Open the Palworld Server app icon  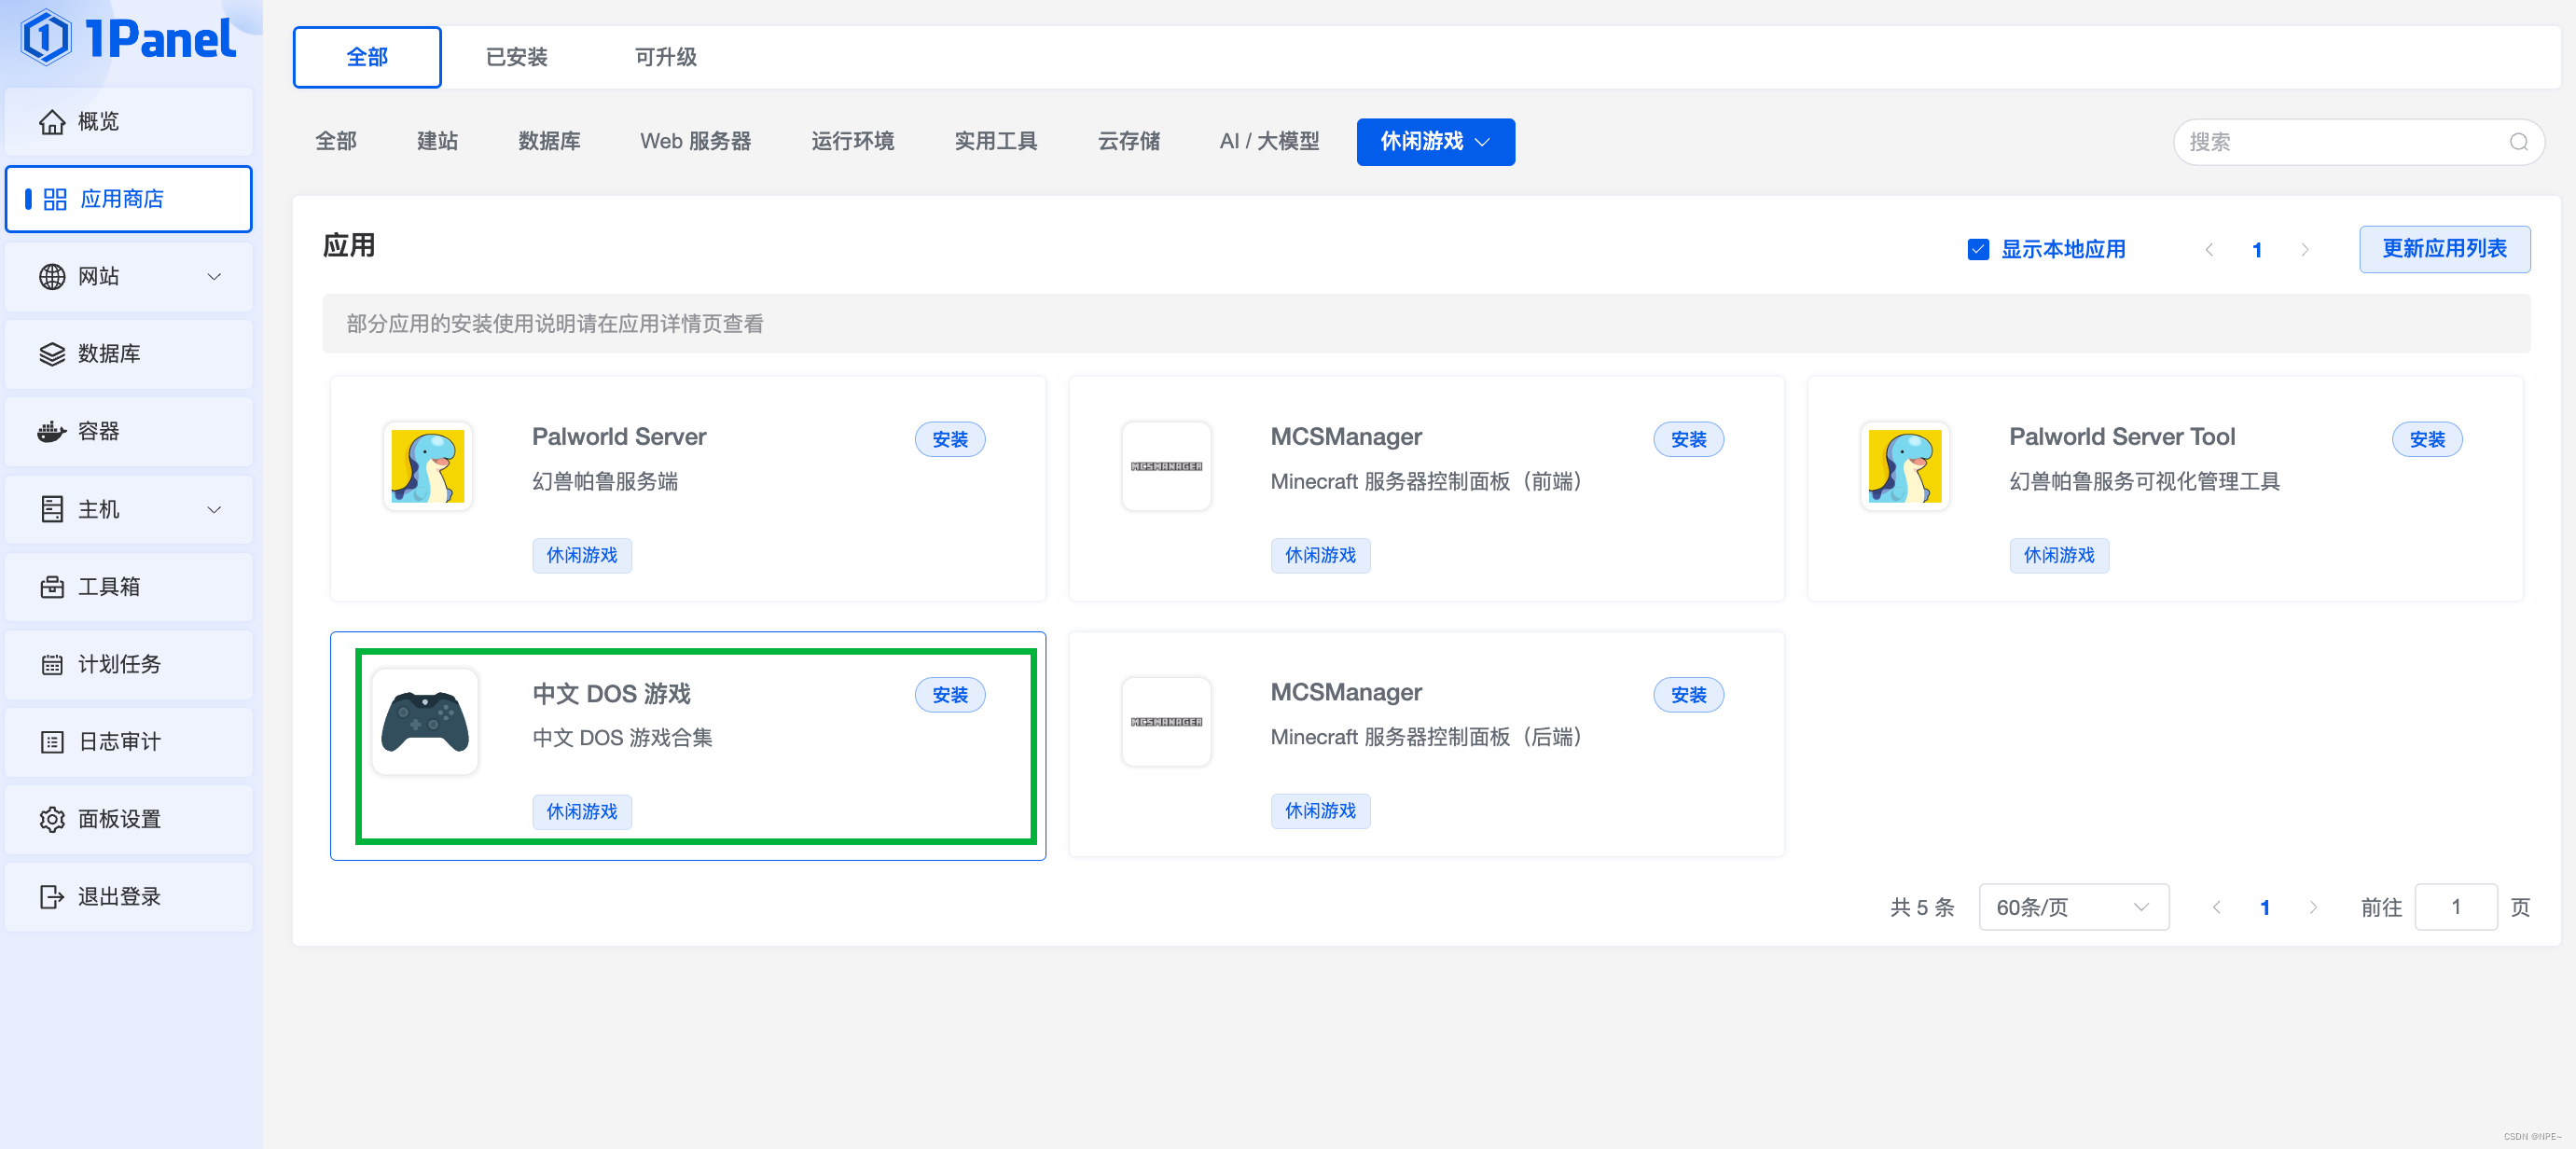pos(428,466)
